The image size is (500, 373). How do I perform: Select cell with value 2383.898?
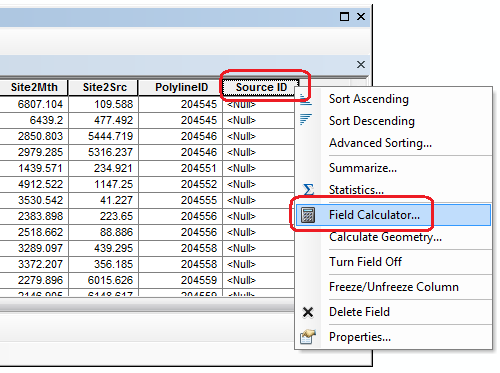pos(34,216)
